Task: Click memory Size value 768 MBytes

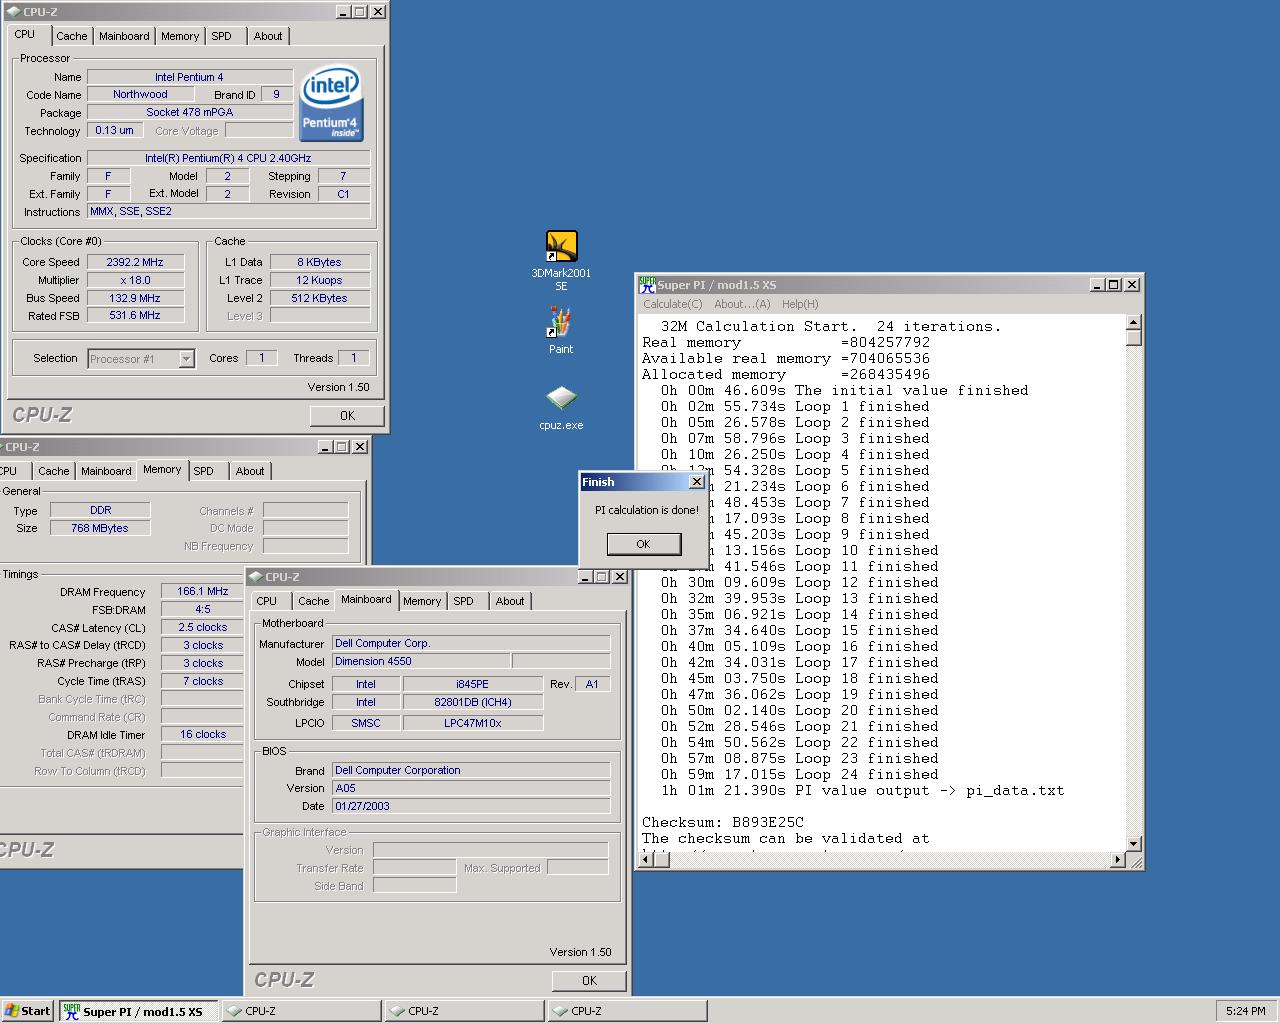Action: [100, 528]
